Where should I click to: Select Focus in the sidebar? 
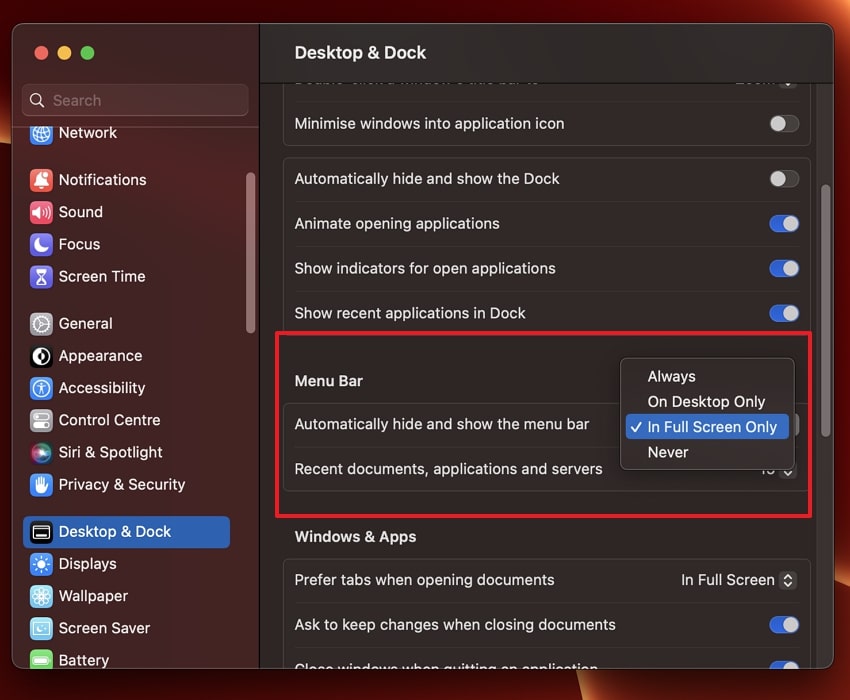(x=78, y=244)
